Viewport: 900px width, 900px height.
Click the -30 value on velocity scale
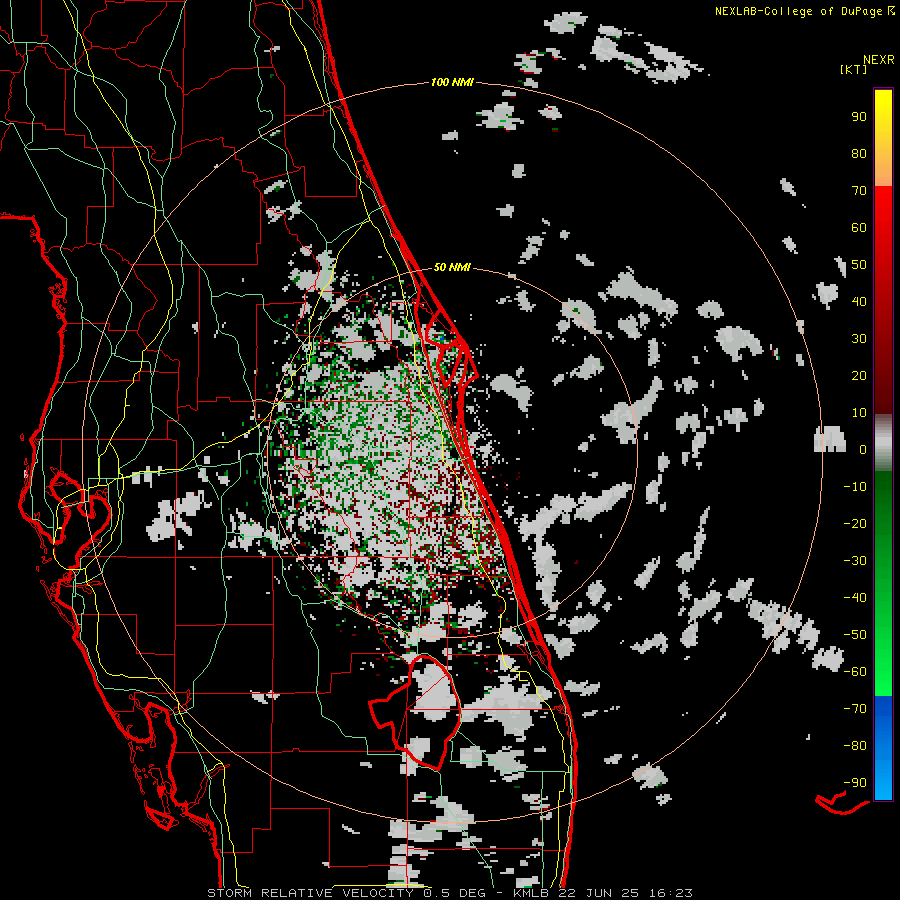(855, 561)
